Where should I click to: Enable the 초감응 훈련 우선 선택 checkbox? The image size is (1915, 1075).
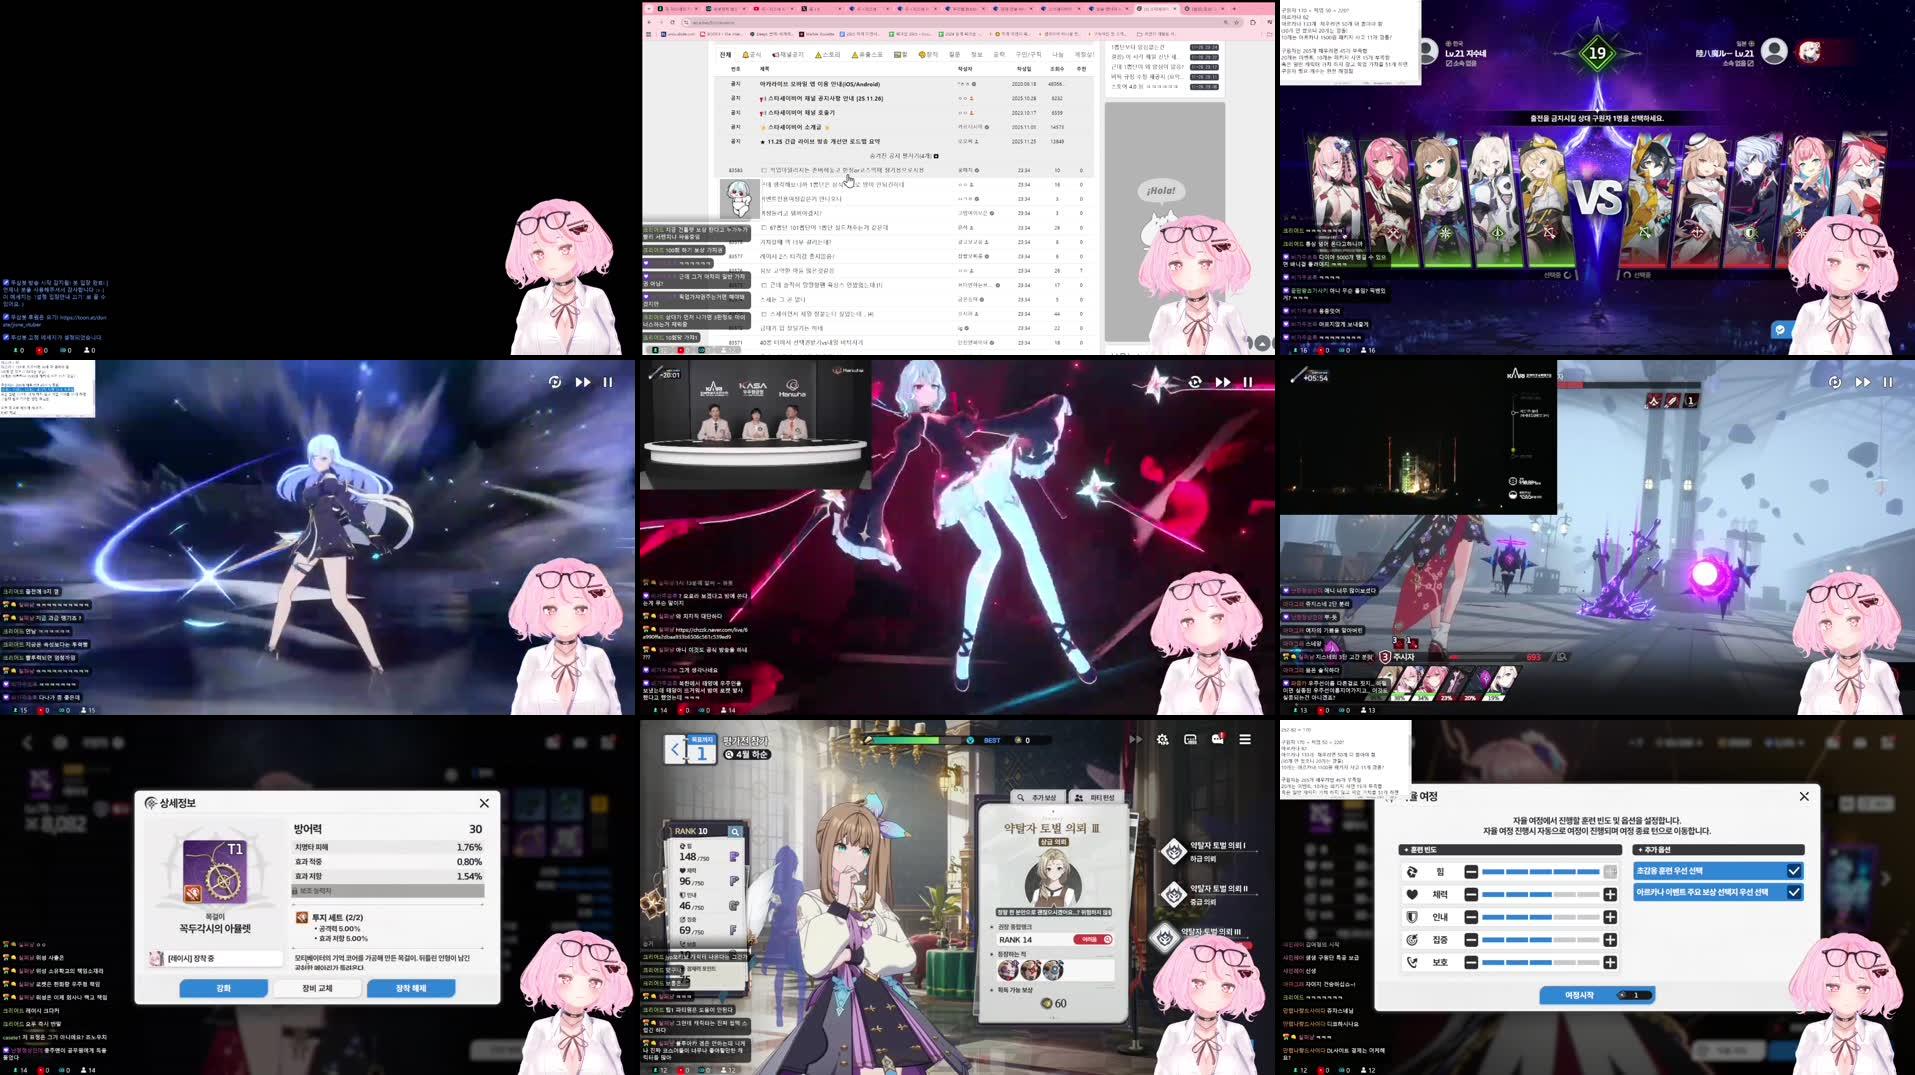[1794, 870]
